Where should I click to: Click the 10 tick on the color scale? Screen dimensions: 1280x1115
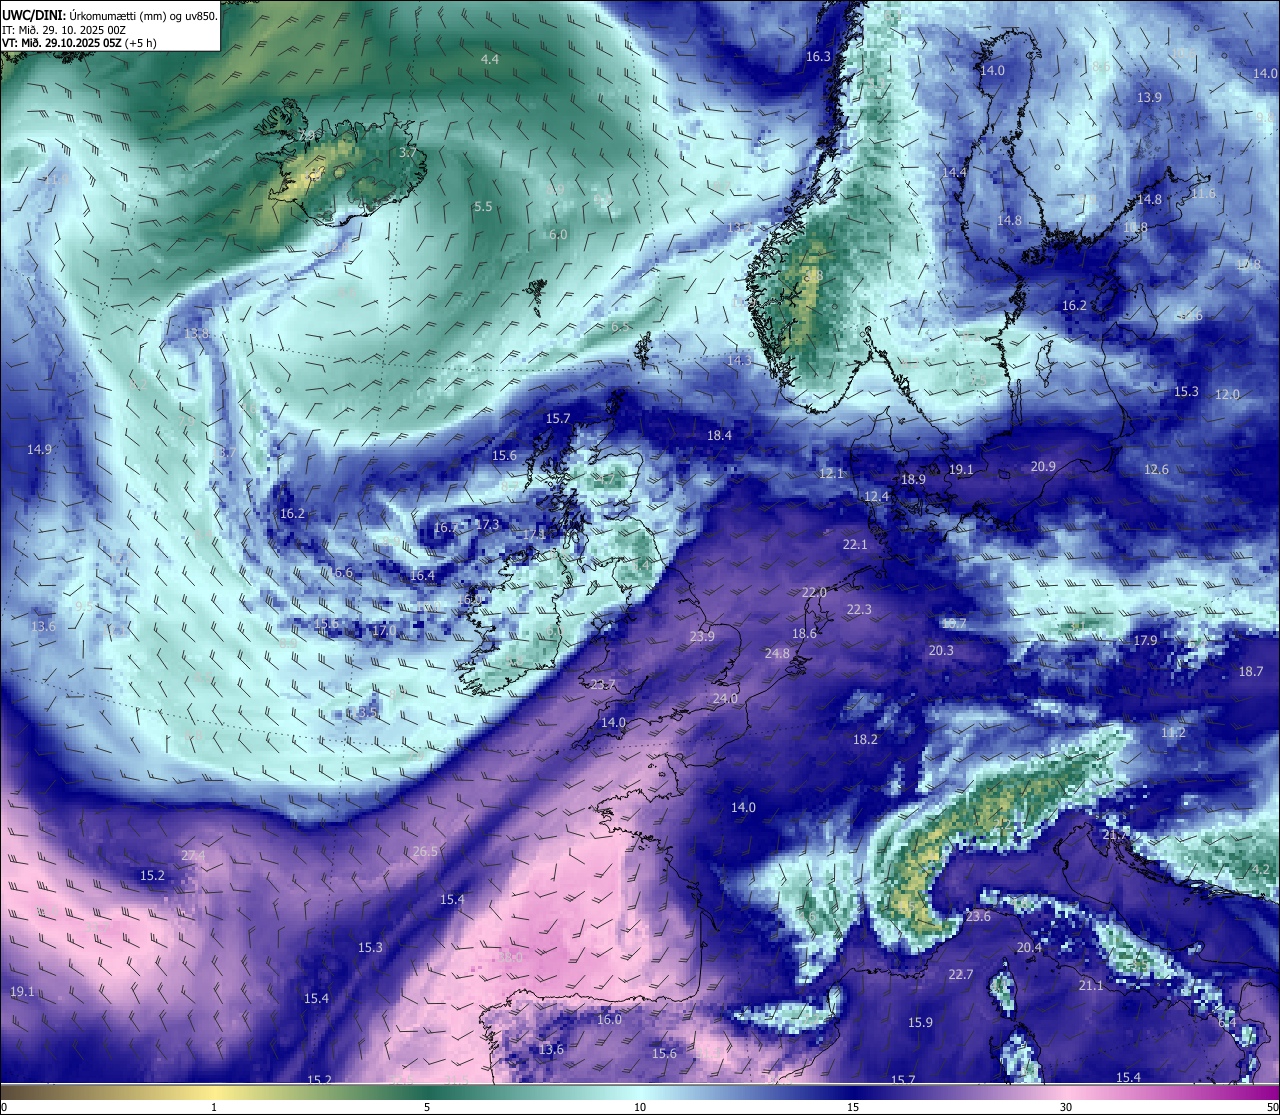[x=640, y=1107]
